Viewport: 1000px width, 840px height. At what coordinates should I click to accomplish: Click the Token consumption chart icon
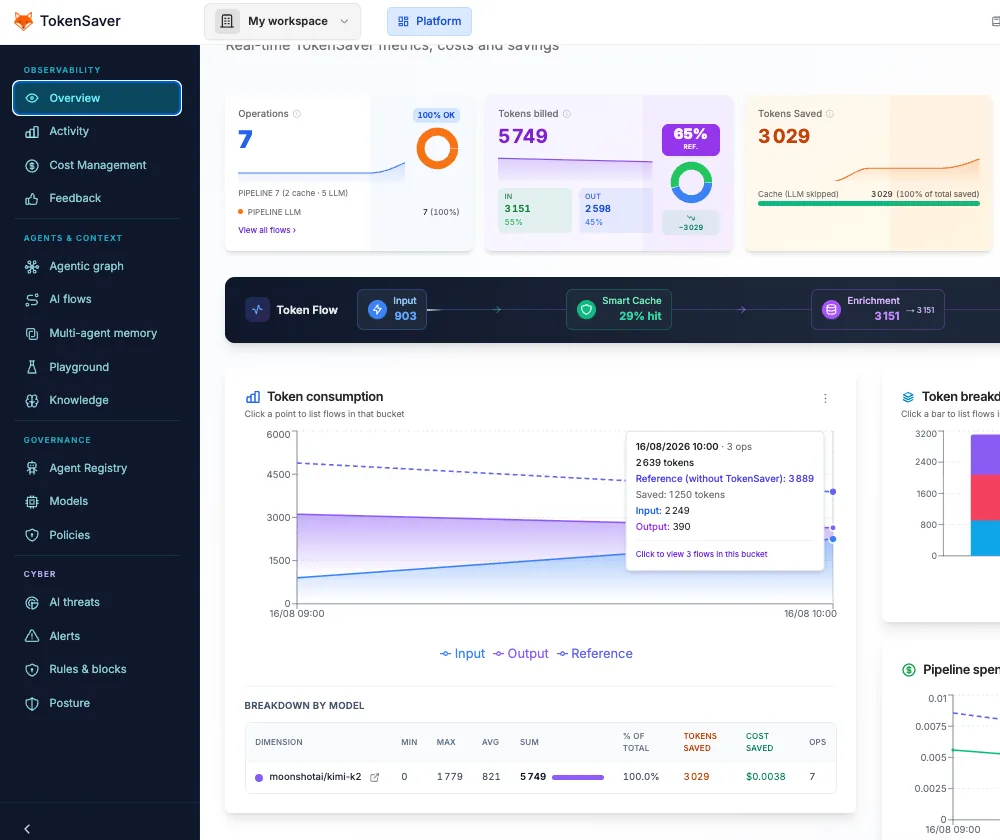point(253,397)
